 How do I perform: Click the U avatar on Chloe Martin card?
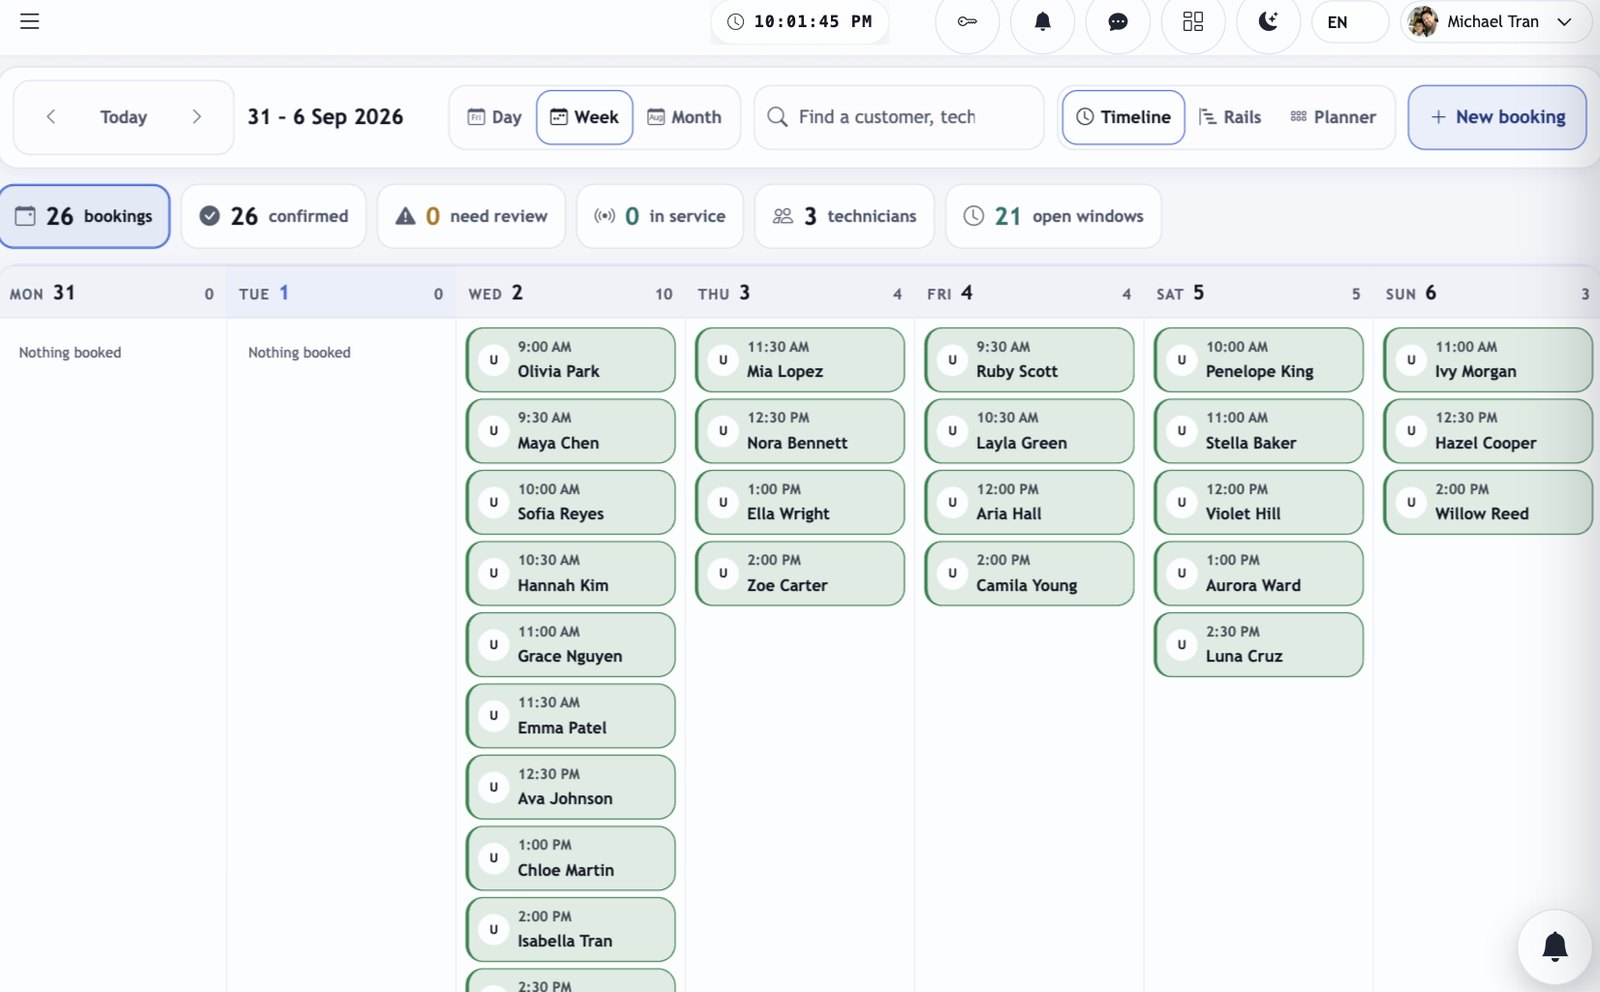coord(493,858)
